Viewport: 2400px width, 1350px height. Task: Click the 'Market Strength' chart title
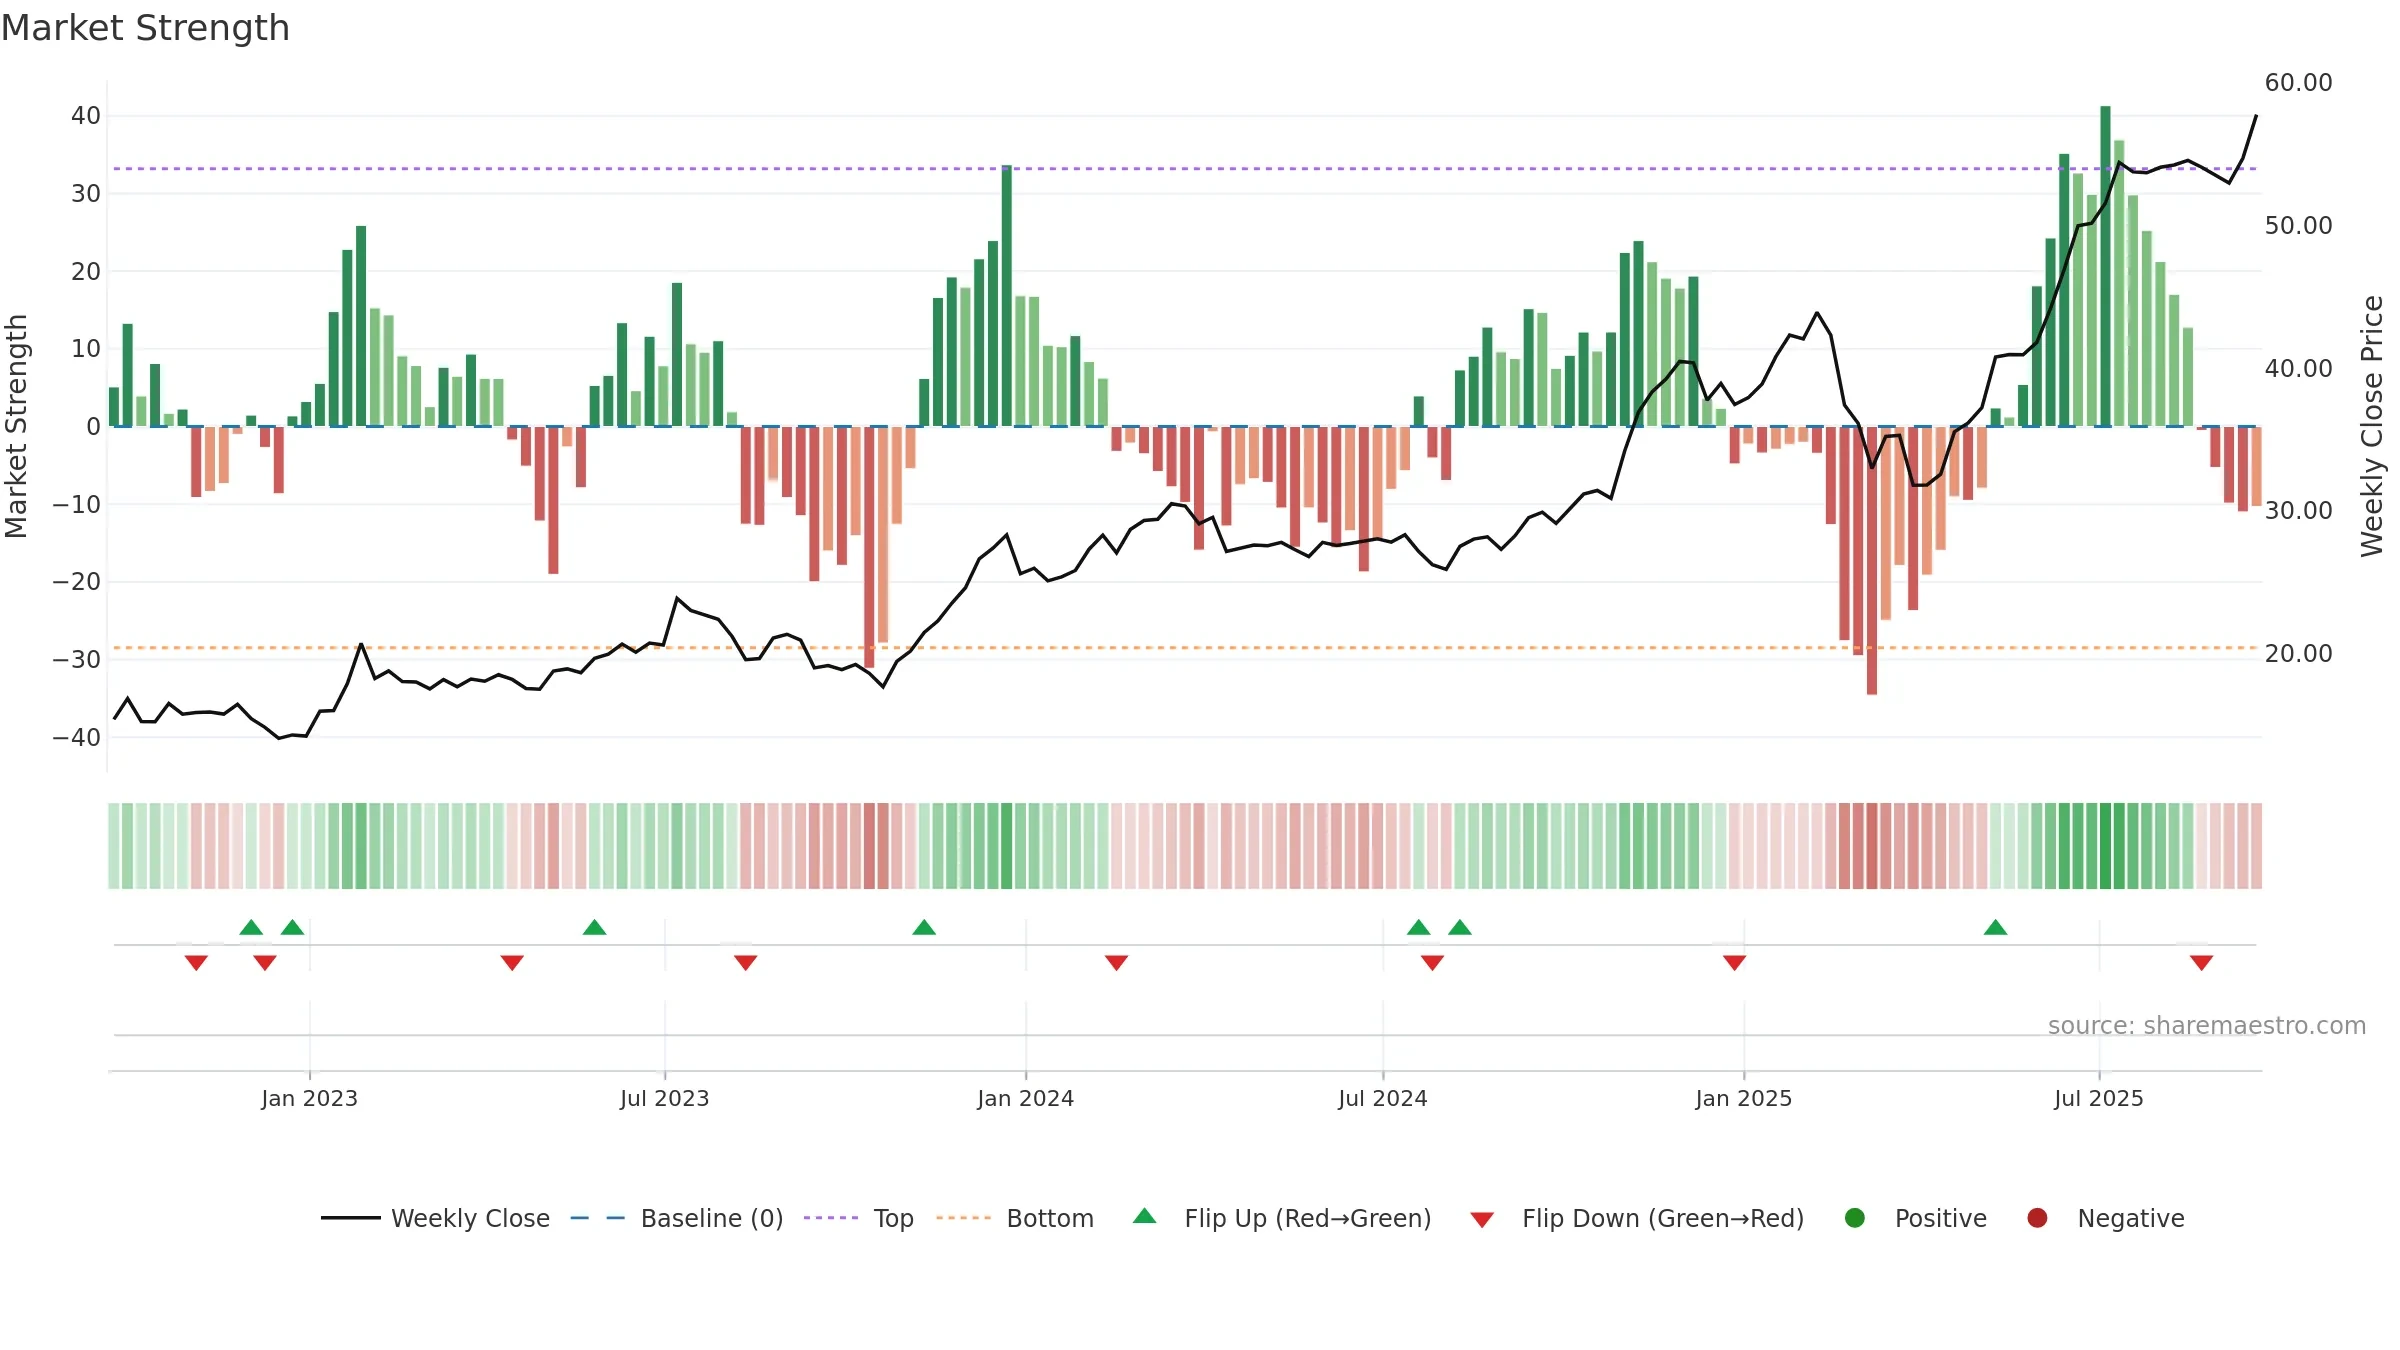[146, 28]
